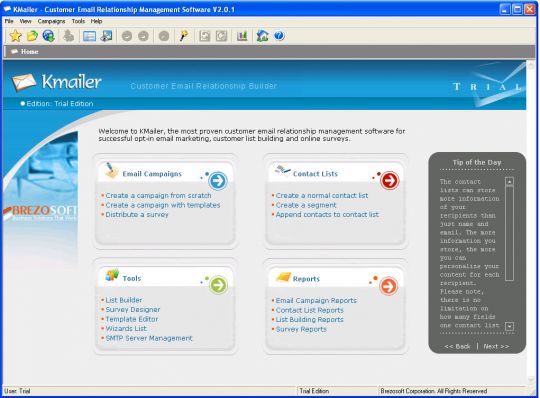Click the key icon in toolbar
The height and width of the screenshot is (398, 540).
pos(184,36)
